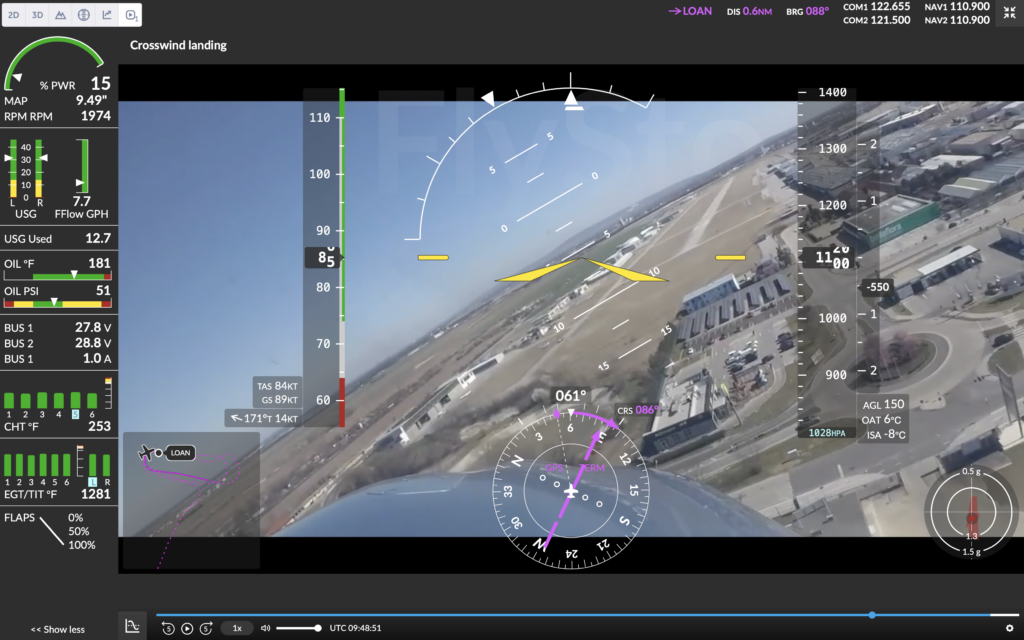
Task: Click the LOAN waypoint on the mini map
Action: click(x=179, y=453)
